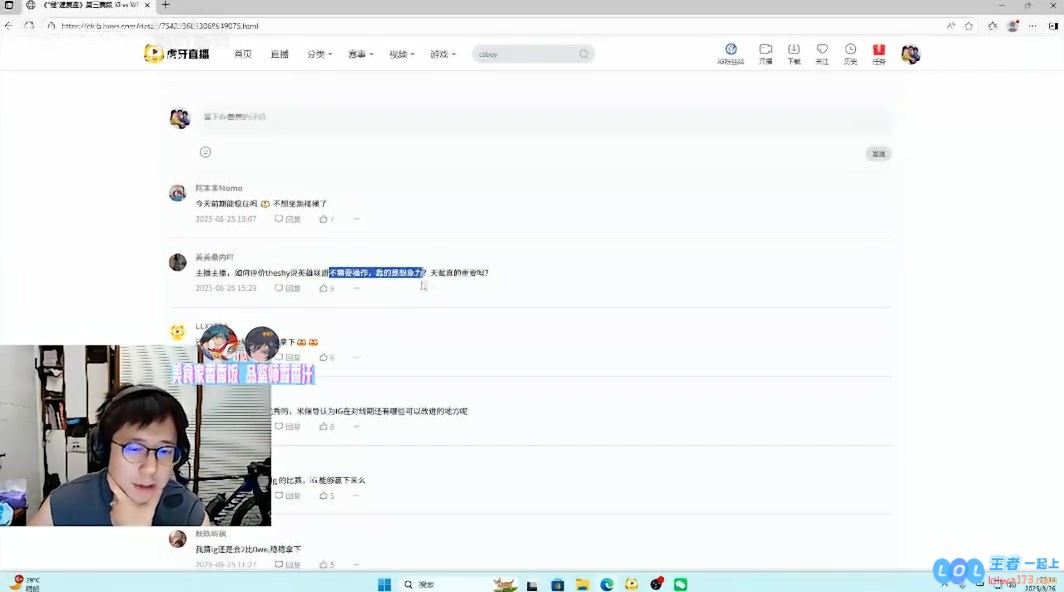Open avatar of the bottom commenter
1064x592 pixels.
point(178,538)
